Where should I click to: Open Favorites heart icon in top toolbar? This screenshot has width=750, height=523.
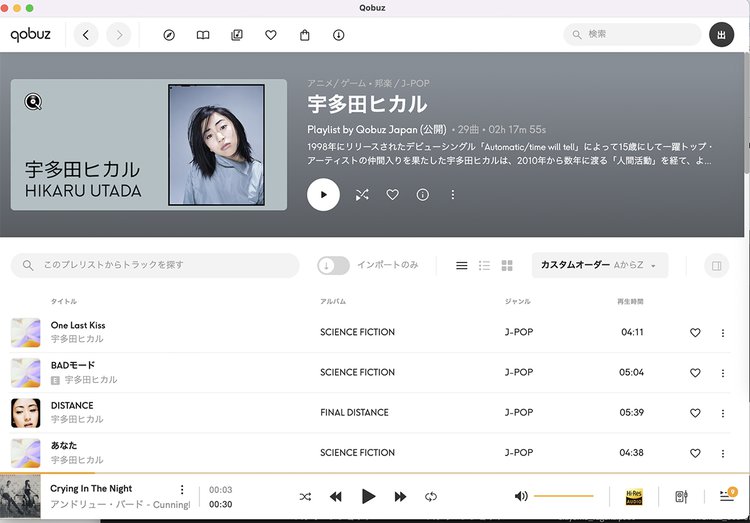[x=271, y=35]
